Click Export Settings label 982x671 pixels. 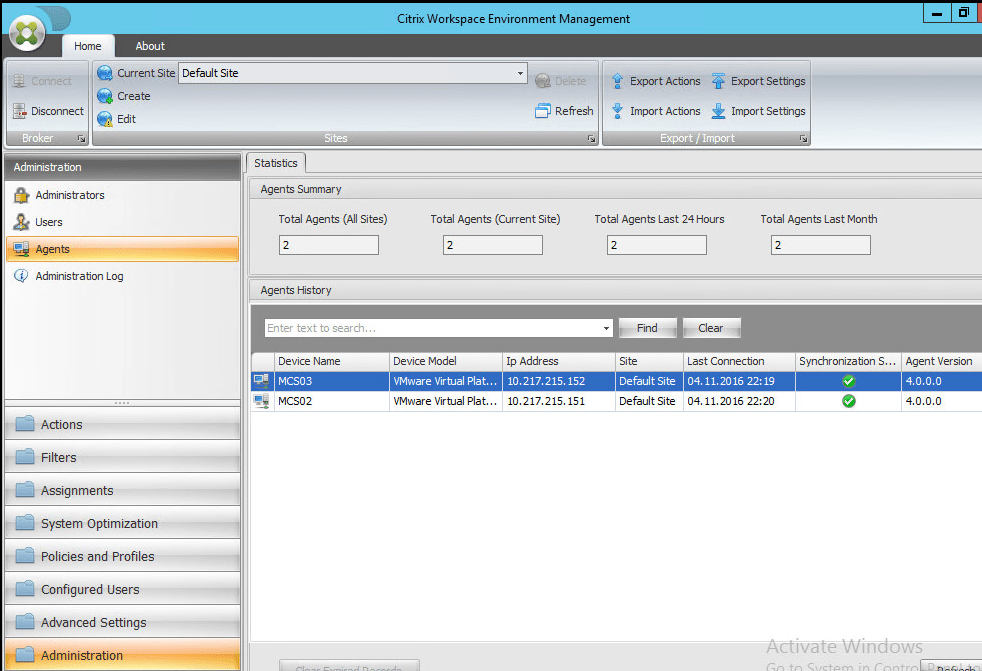point(768,81)
